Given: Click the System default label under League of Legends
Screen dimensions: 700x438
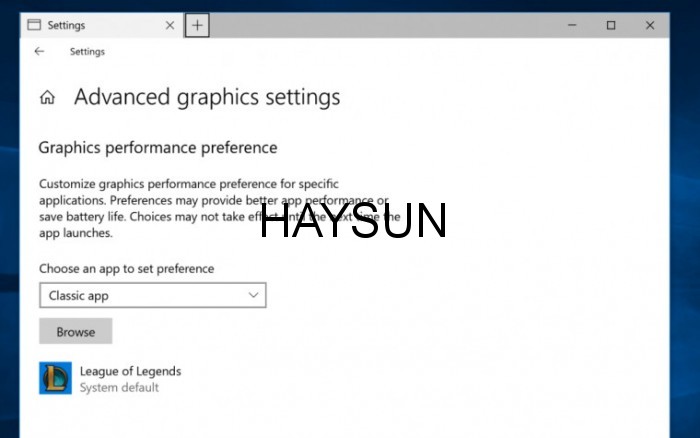Looking at the screenshot, I should [x=119, y=387].
